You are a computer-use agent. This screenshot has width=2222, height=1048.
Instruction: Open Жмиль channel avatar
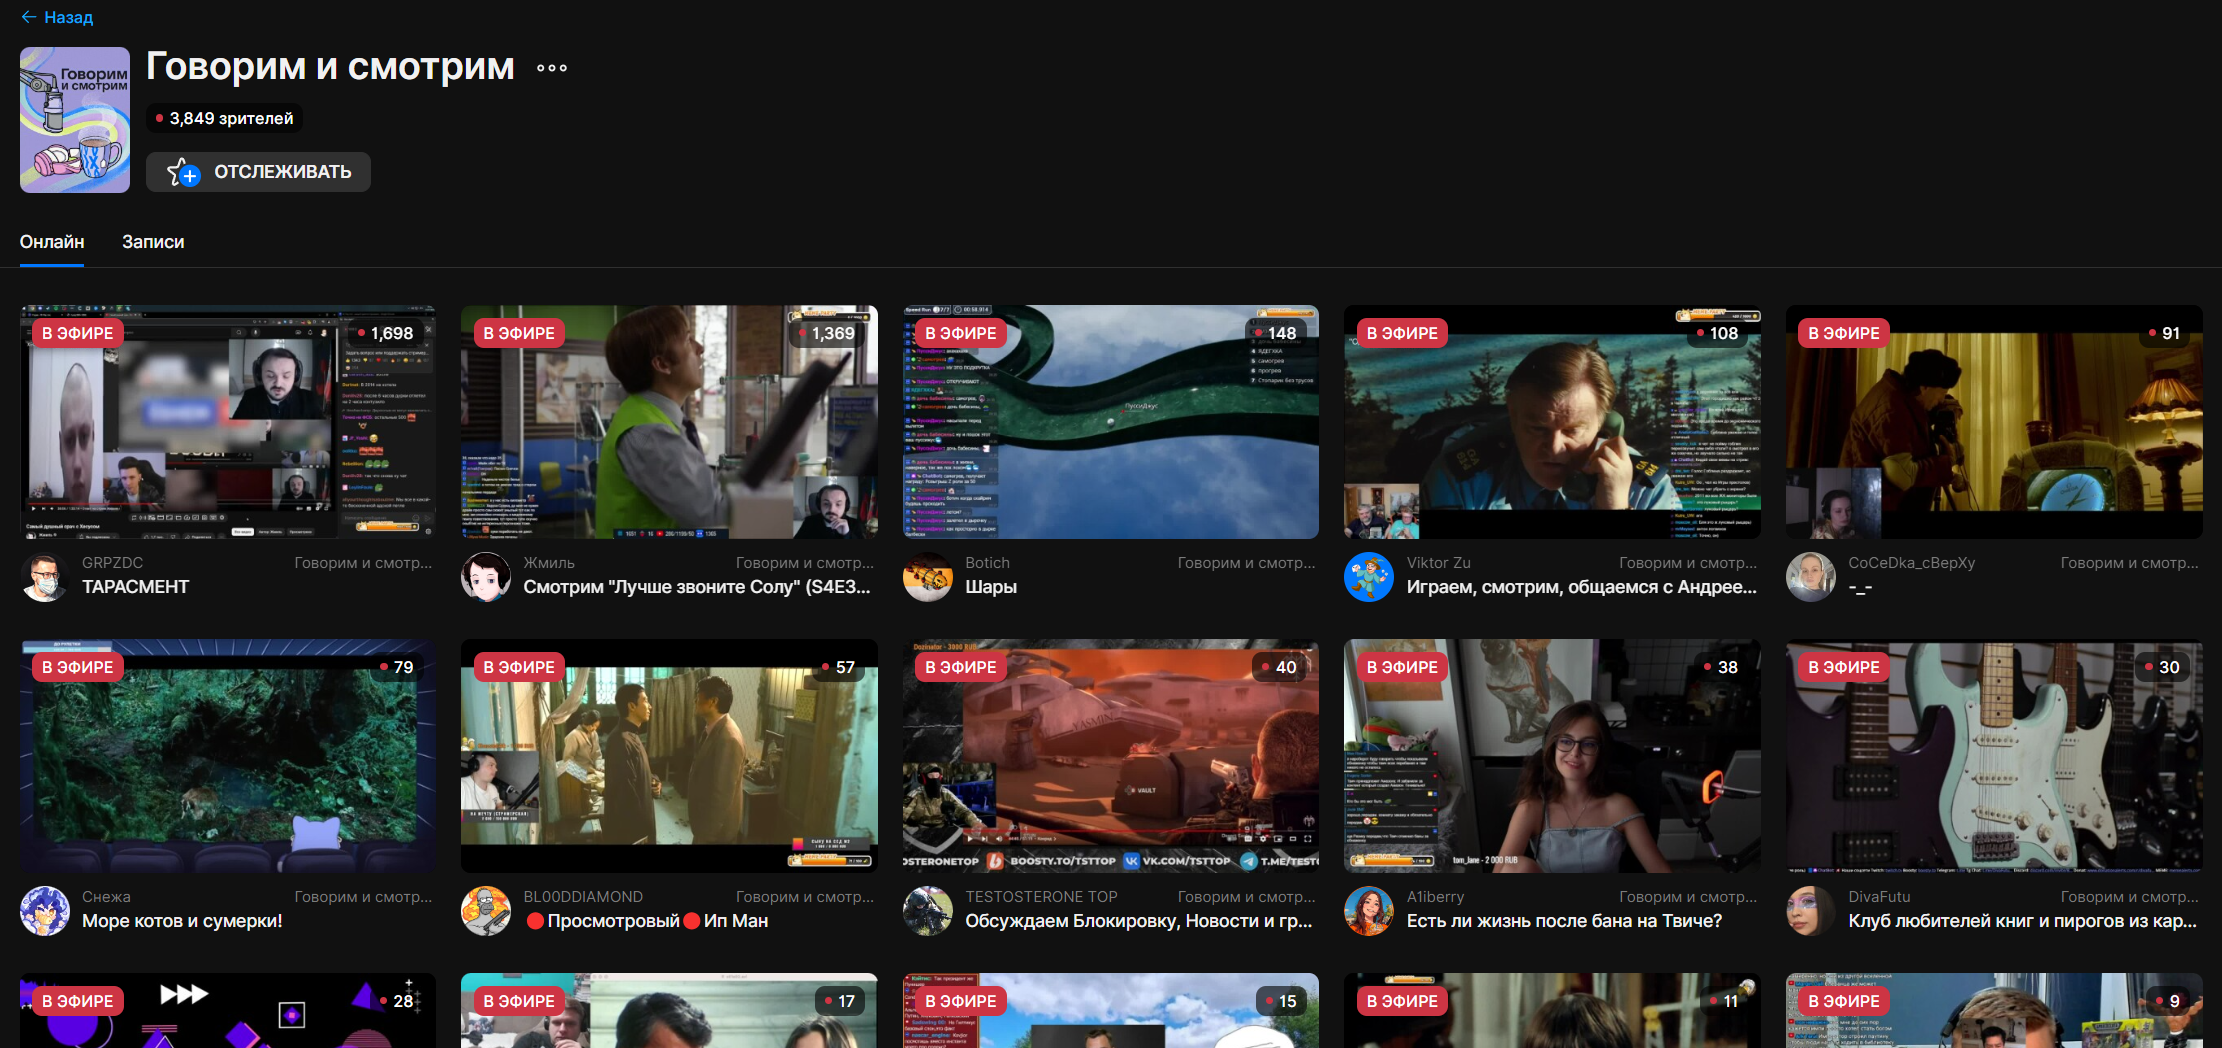(486, 577)
